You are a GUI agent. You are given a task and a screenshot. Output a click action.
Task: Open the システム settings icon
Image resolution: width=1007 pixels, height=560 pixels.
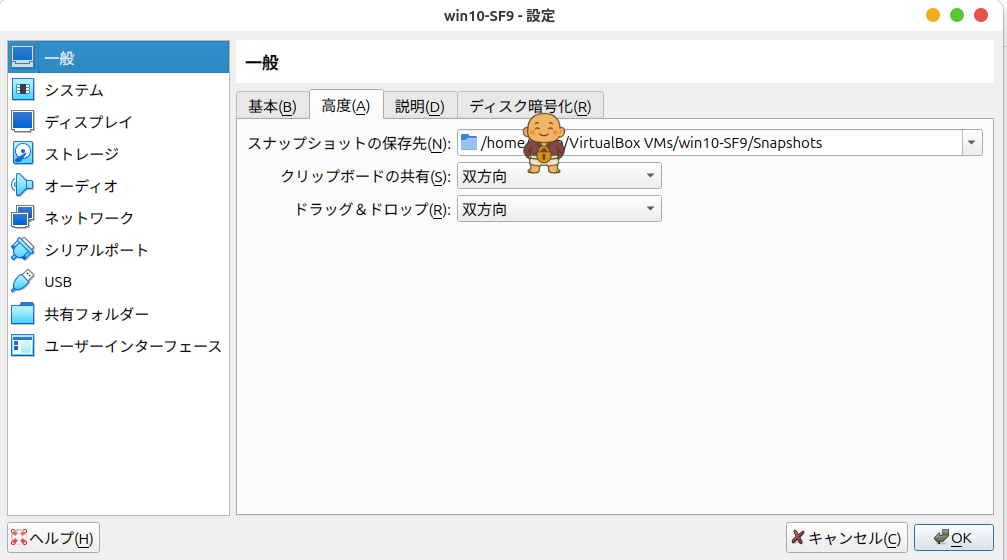point(23,90)
